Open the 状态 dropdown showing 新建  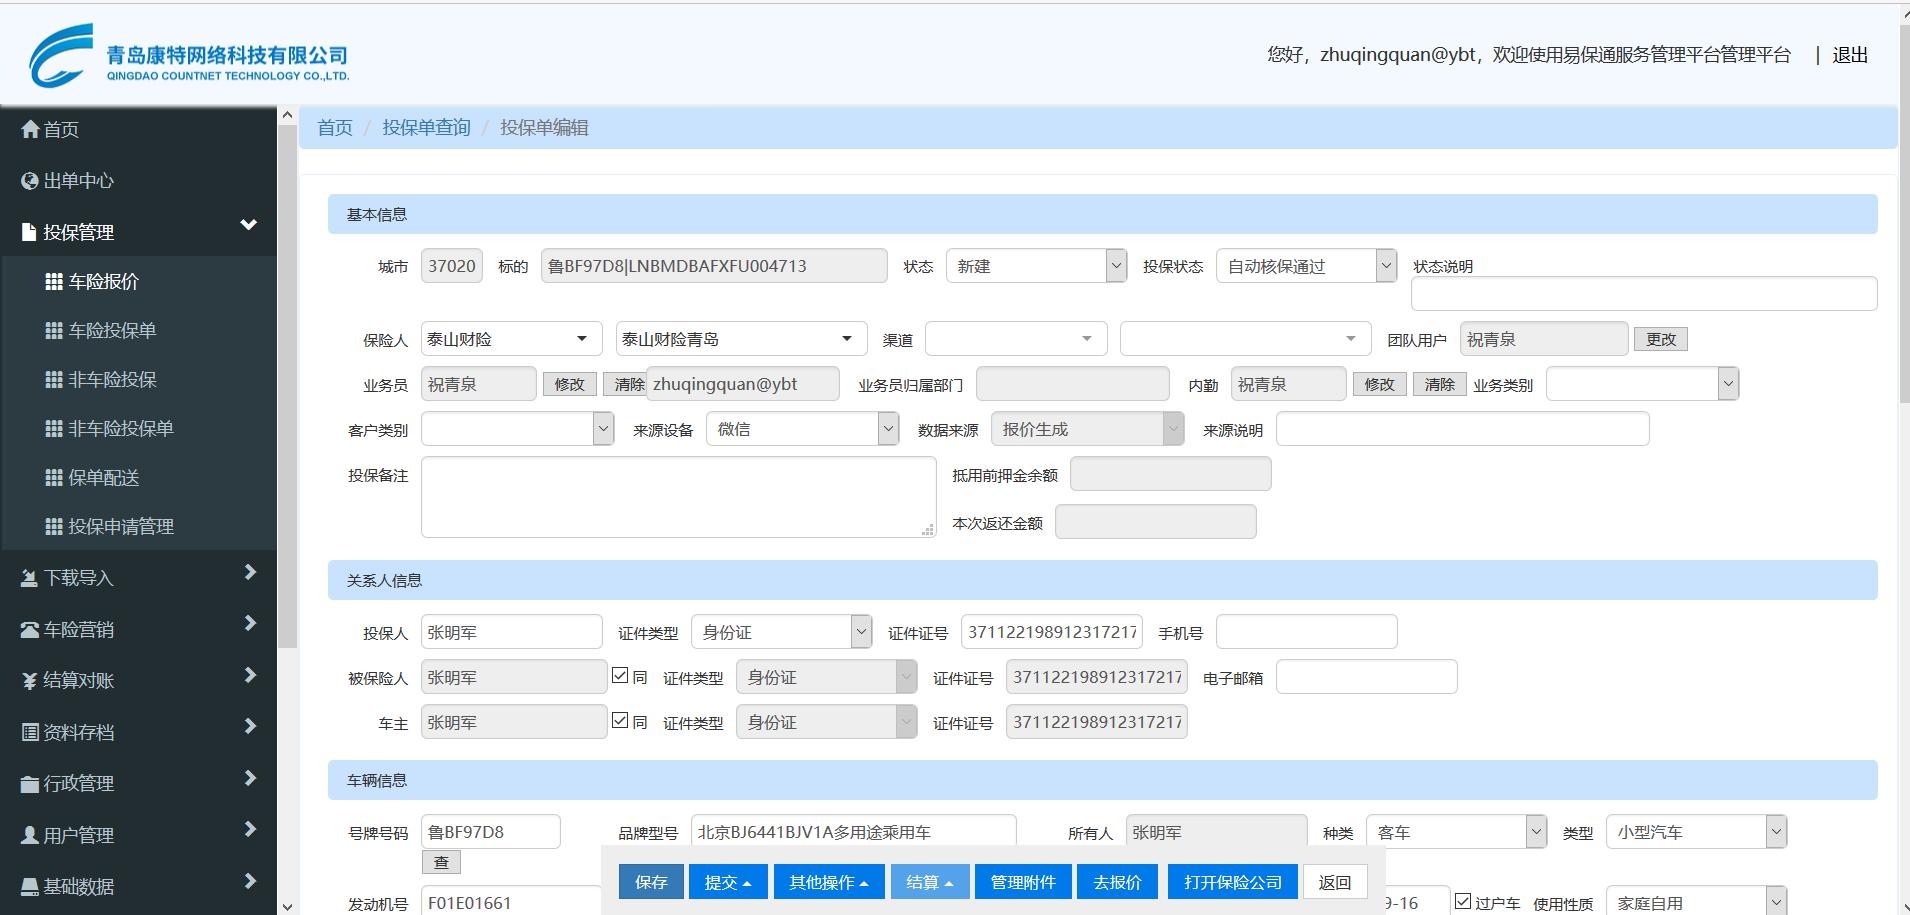pos(1036,266)
